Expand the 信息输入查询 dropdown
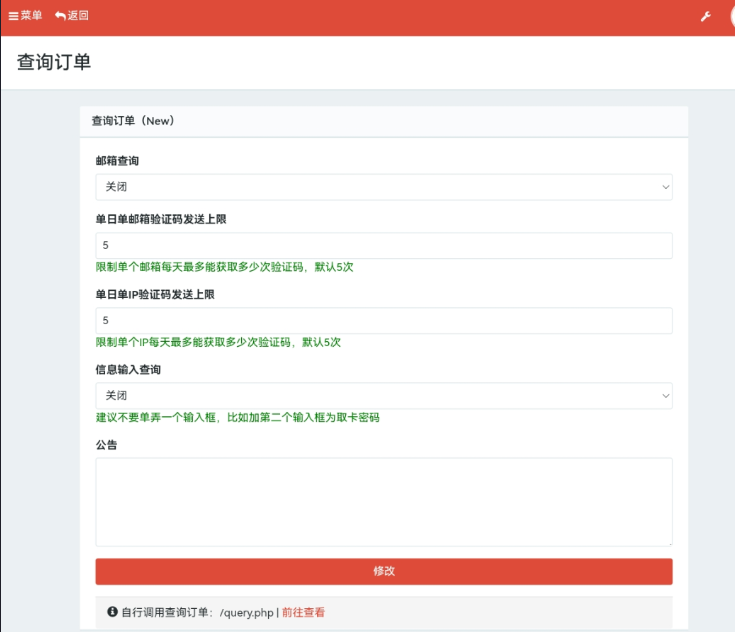The image size is (735, 632). coord(383,396)
